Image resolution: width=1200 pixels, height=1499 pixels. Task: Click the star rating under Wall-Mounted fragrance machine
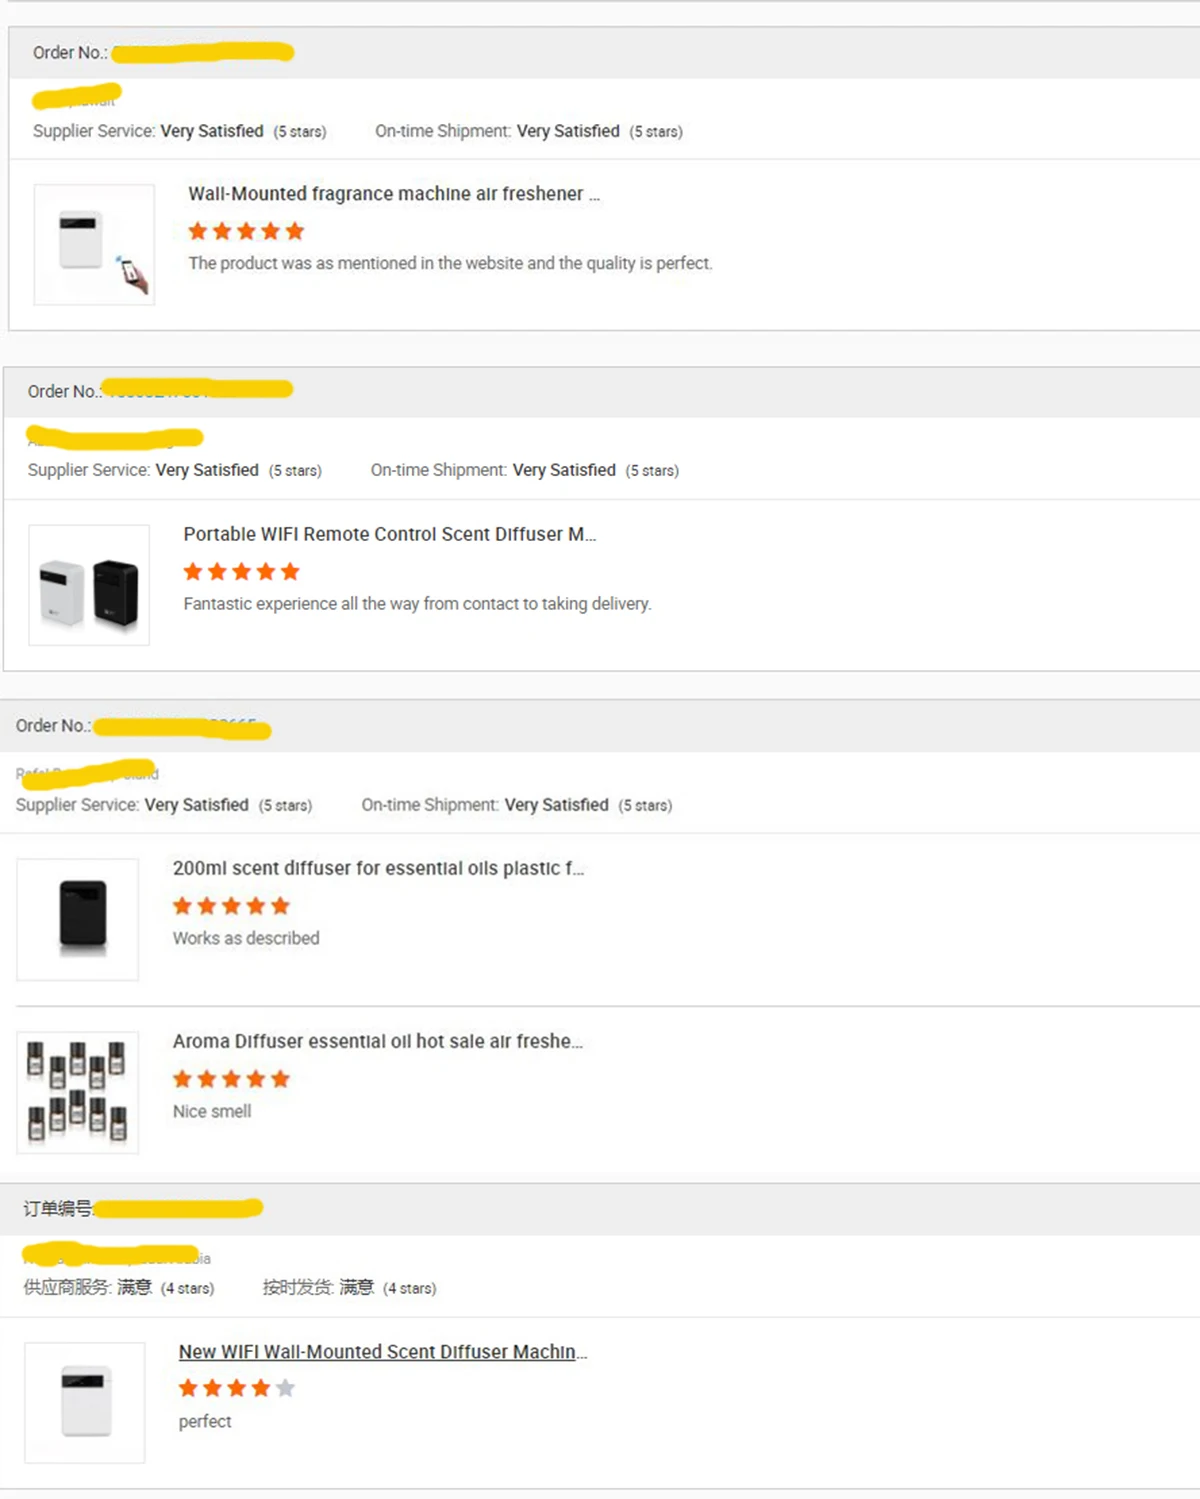point(246,232)
